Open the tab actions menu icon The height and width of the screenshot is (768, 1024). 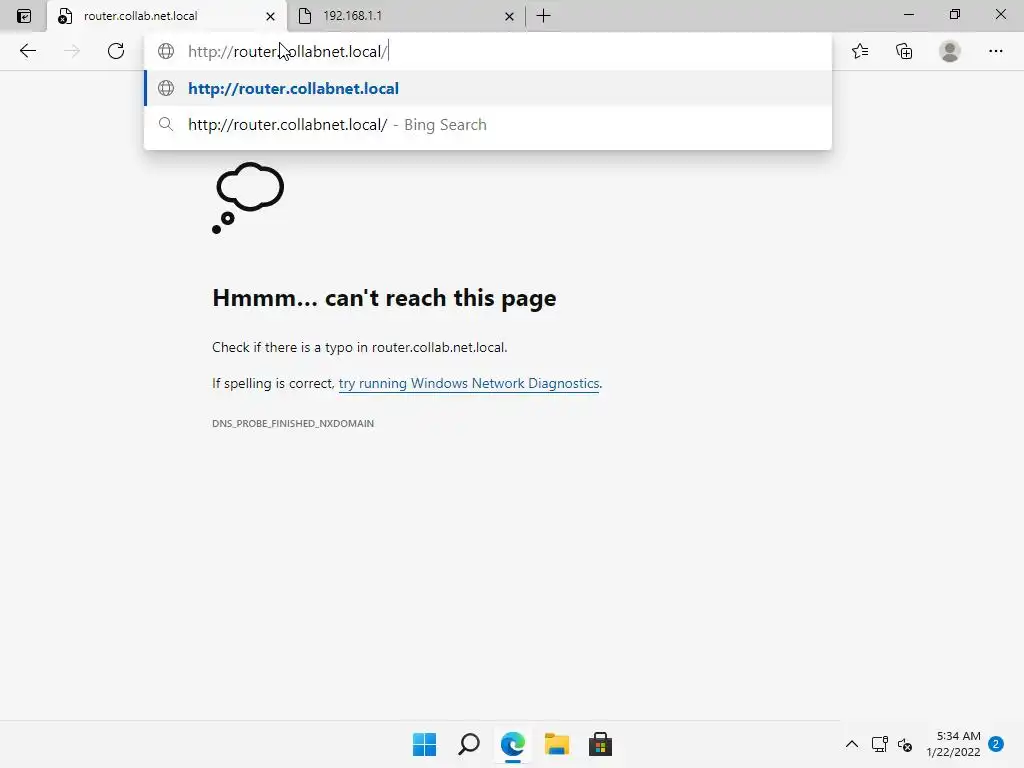tap(24, 16)
